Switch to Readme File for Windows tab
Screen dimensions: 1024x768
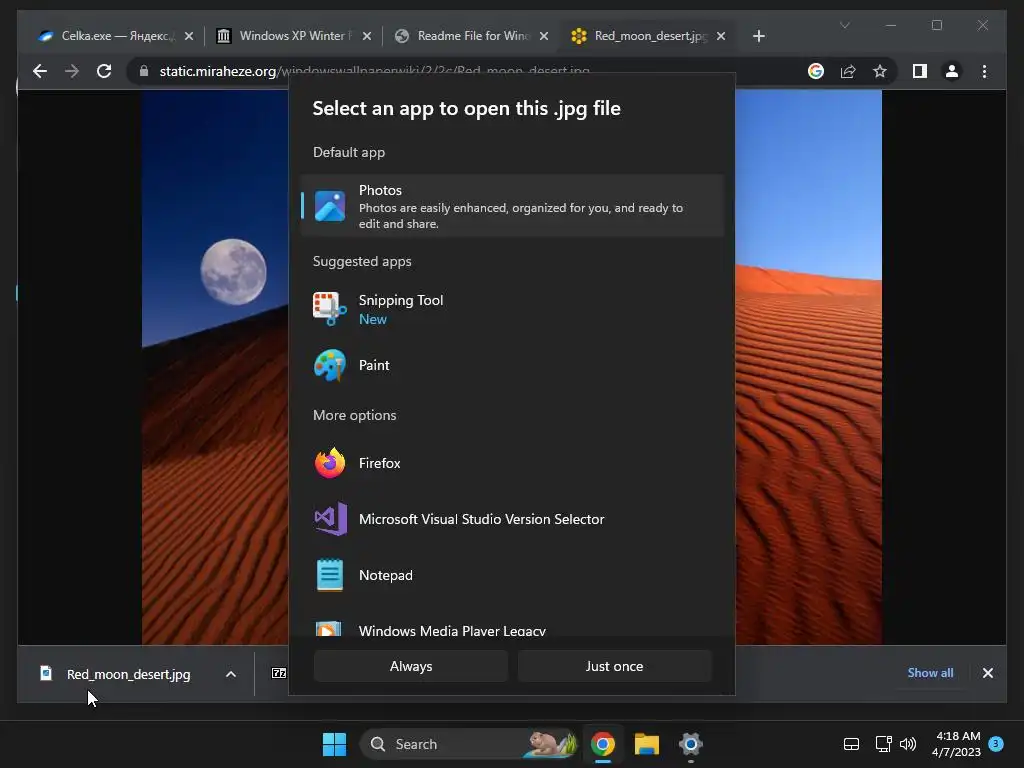click(470, 36)
